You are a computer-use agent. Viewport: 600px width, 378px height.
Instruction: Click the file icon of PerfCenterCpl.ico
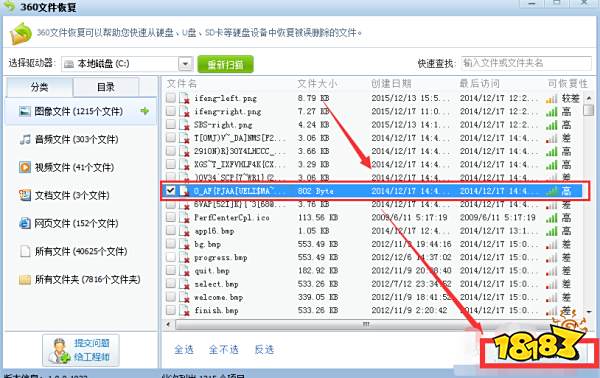[185, 218]
